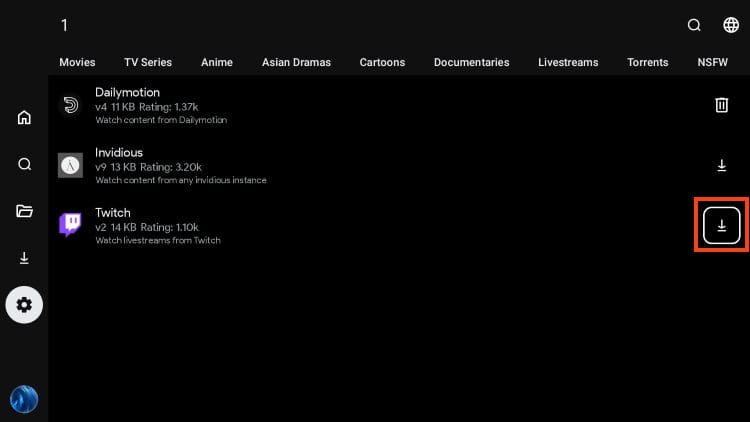Click the Invidious logo icon
This screenshot has width=750, height=422.
point(70,165)
